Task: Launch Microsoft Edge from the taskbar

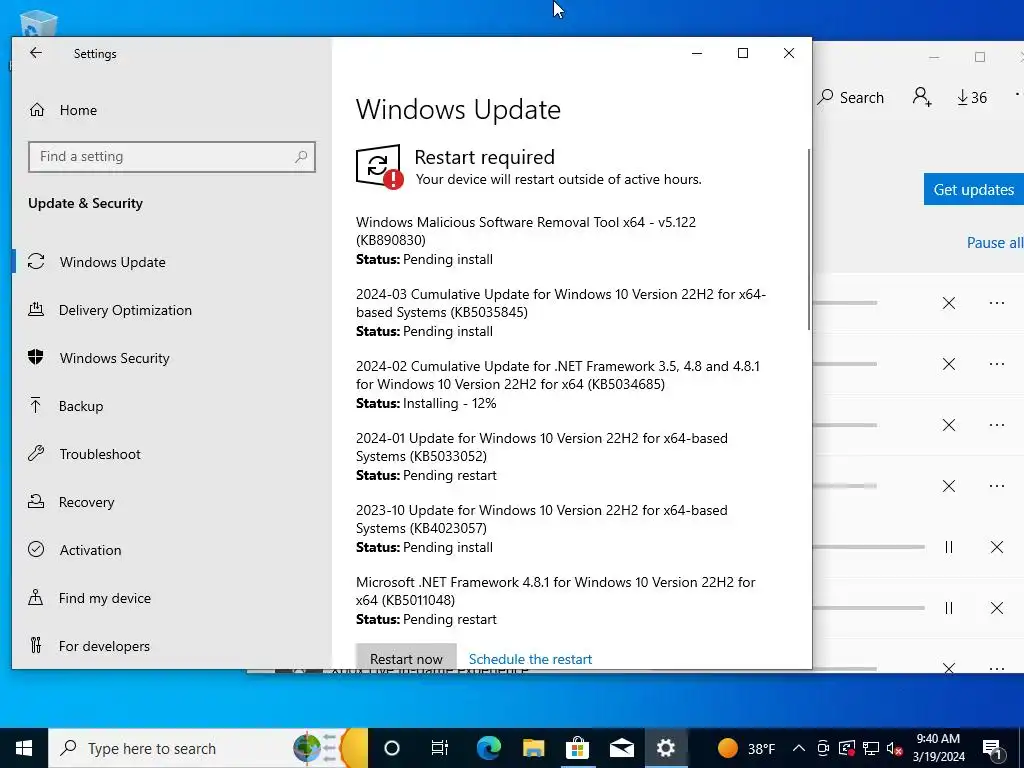Action: (x=488, y=748)
